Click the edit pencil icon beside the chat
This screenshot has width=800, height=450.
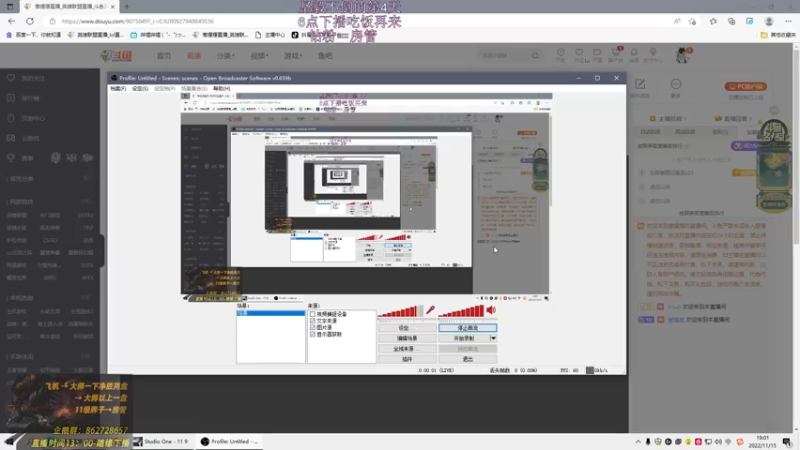640,84
